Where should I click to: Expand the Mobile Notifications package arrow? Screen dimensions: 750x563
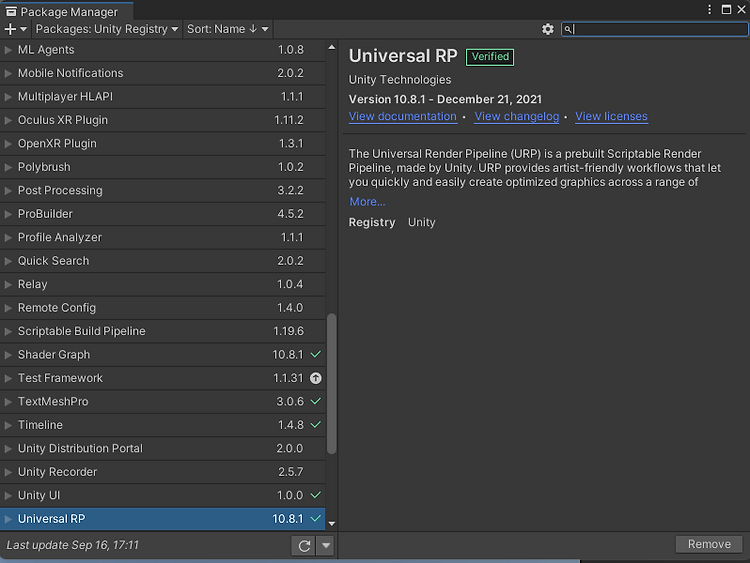click(x=8, y=73)
